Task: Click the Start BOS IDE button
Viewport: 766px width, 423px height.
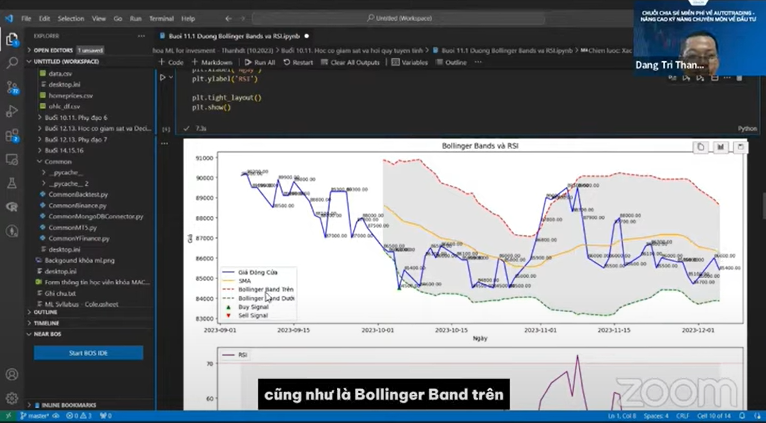Action: [88, 353]
